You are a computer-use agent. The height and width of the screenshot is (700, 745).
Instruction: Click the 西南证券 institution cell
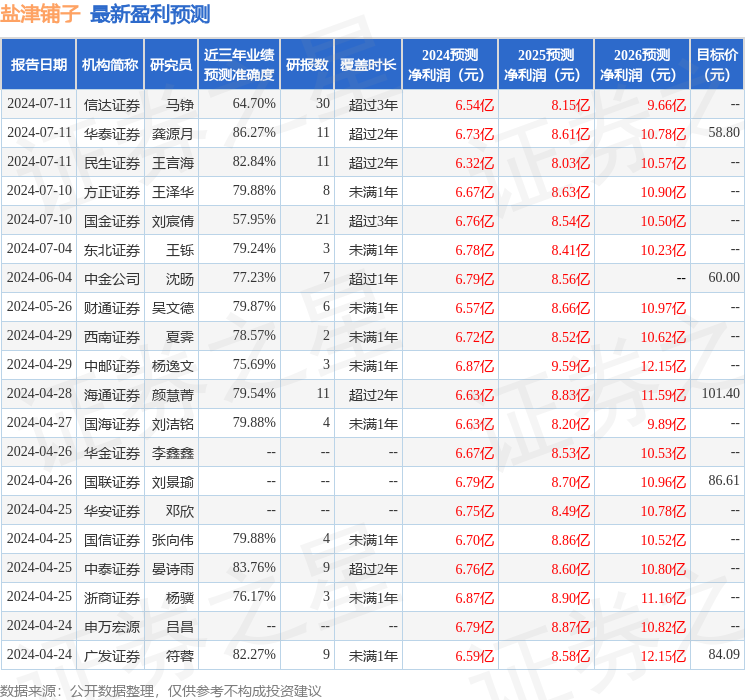click(112, 336)
